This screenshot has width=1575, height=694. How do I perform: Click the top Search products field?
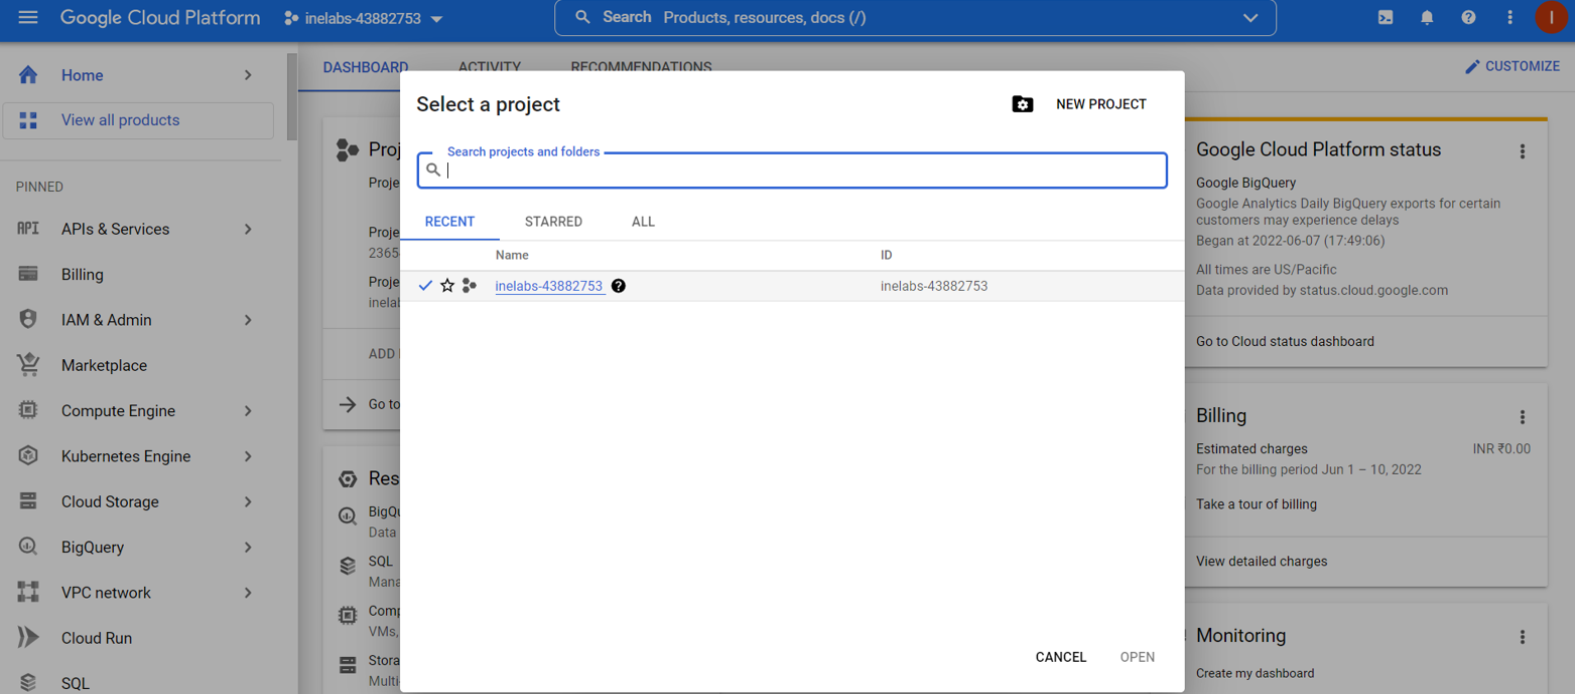(915, 18)
